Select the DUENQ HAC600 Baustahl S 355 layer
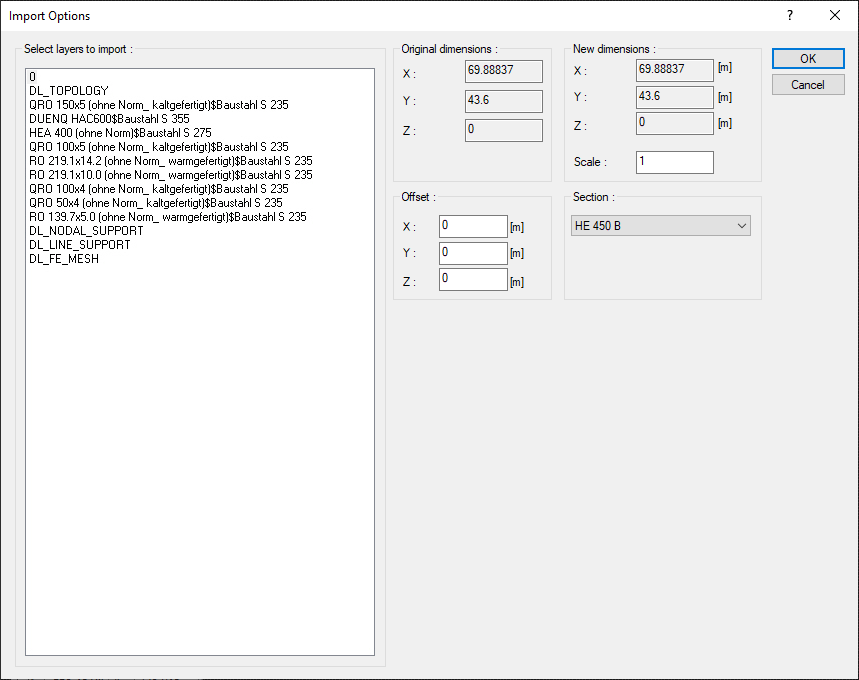The image size is (859, 680). point(110,118)
